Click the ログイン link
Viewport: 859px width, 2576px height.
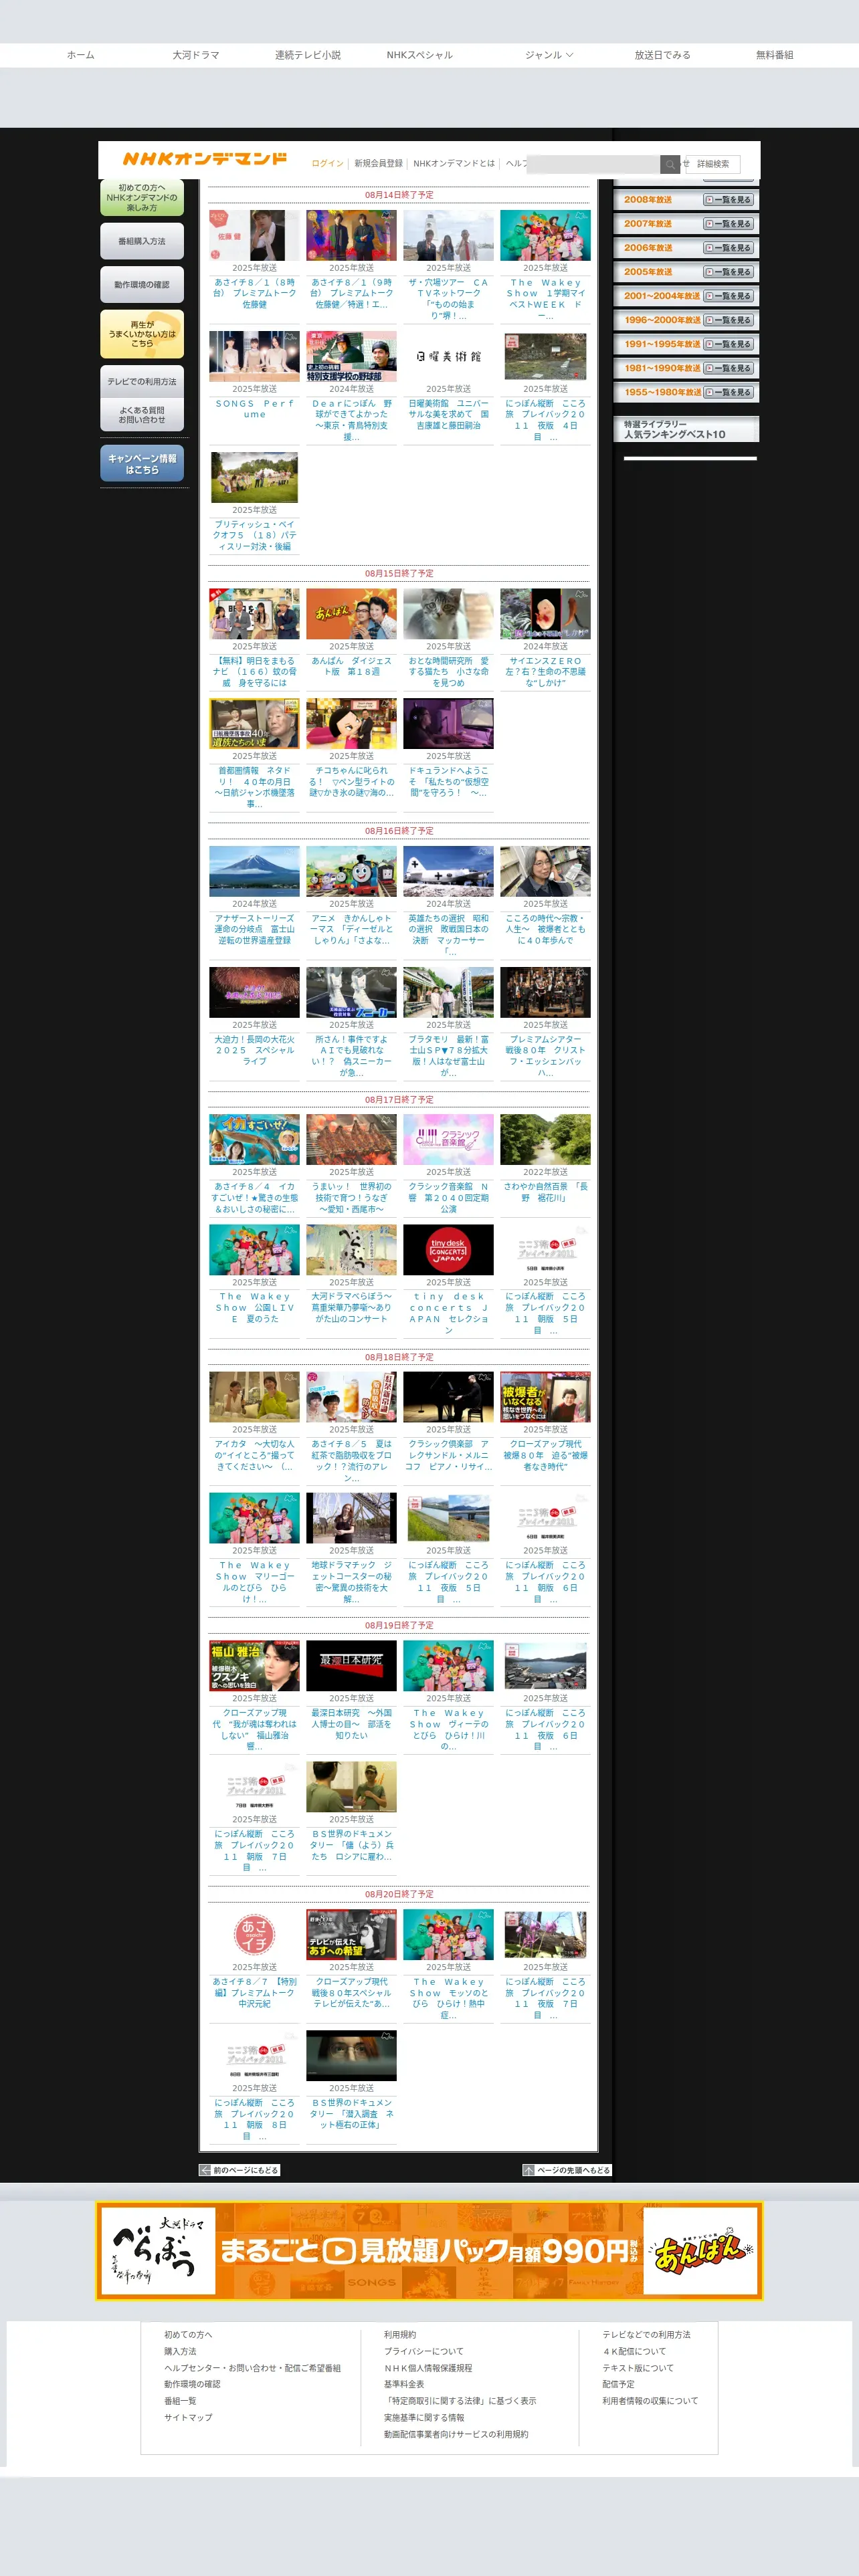(327, 163)
